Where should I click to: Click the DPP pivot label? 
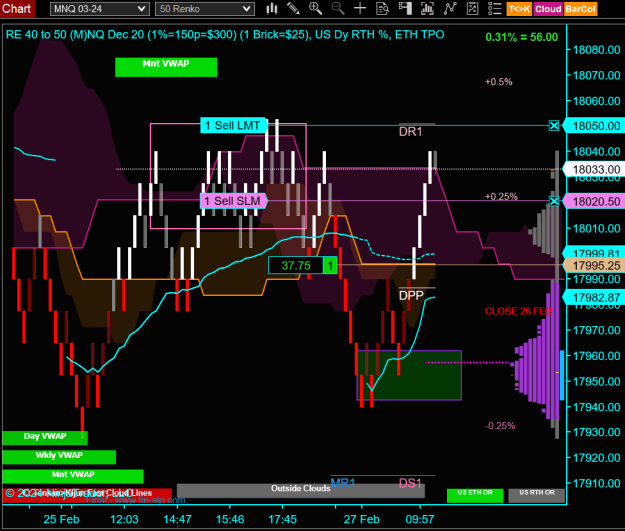411,295
